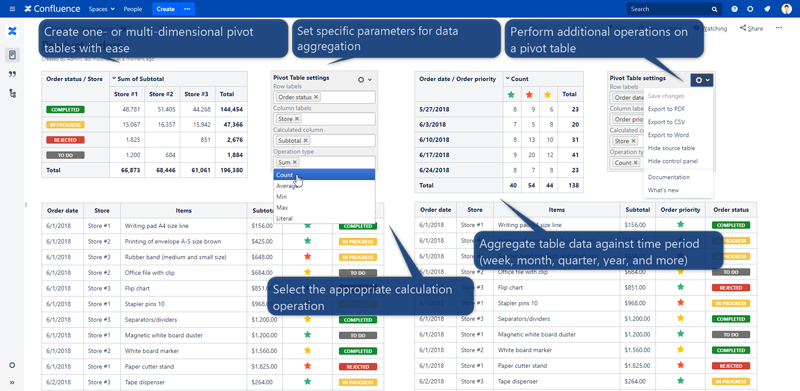Remove the Store tag under Column labels

click(x=297, y=119)
